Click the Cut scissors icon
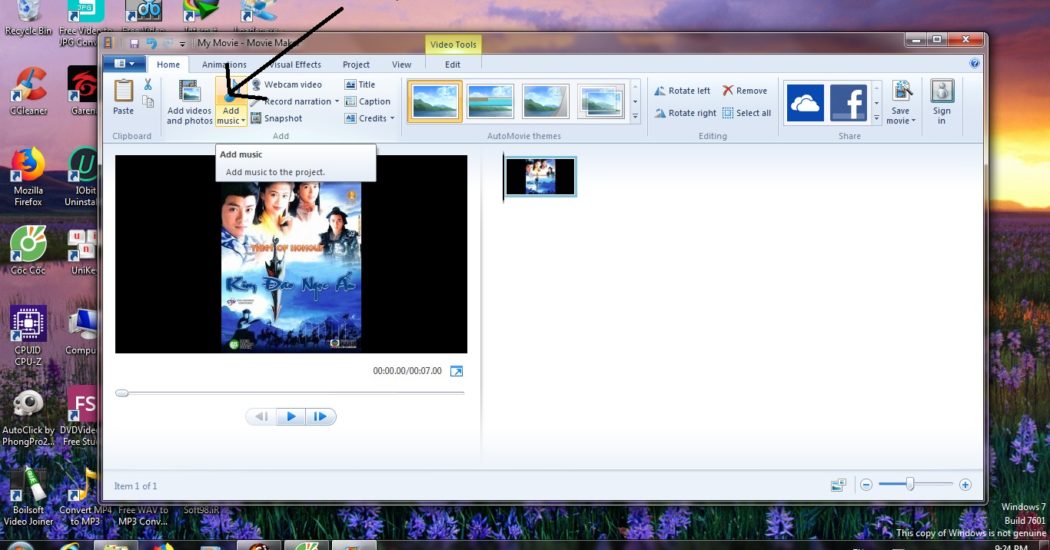The image size is (1050, 550). [148, 84]
